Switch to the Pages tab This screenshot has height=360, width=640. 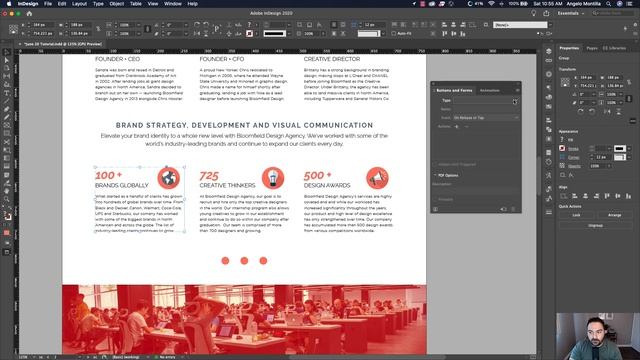pos(592,48)
